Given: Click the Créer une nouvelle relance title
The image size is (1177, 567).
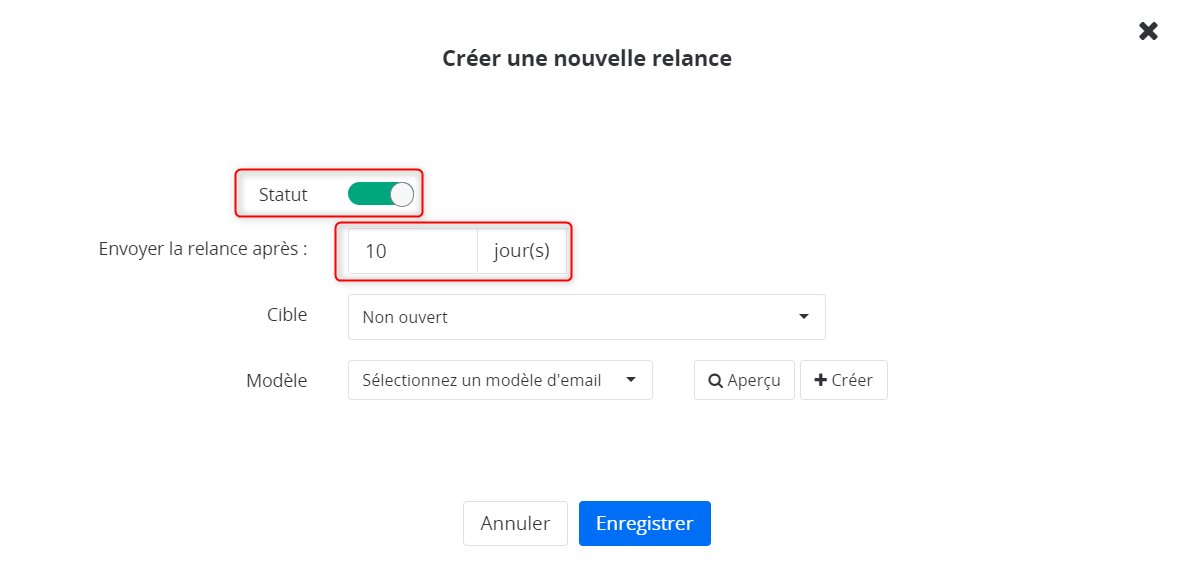Looking at the screenshot, I should pos(587,59).
